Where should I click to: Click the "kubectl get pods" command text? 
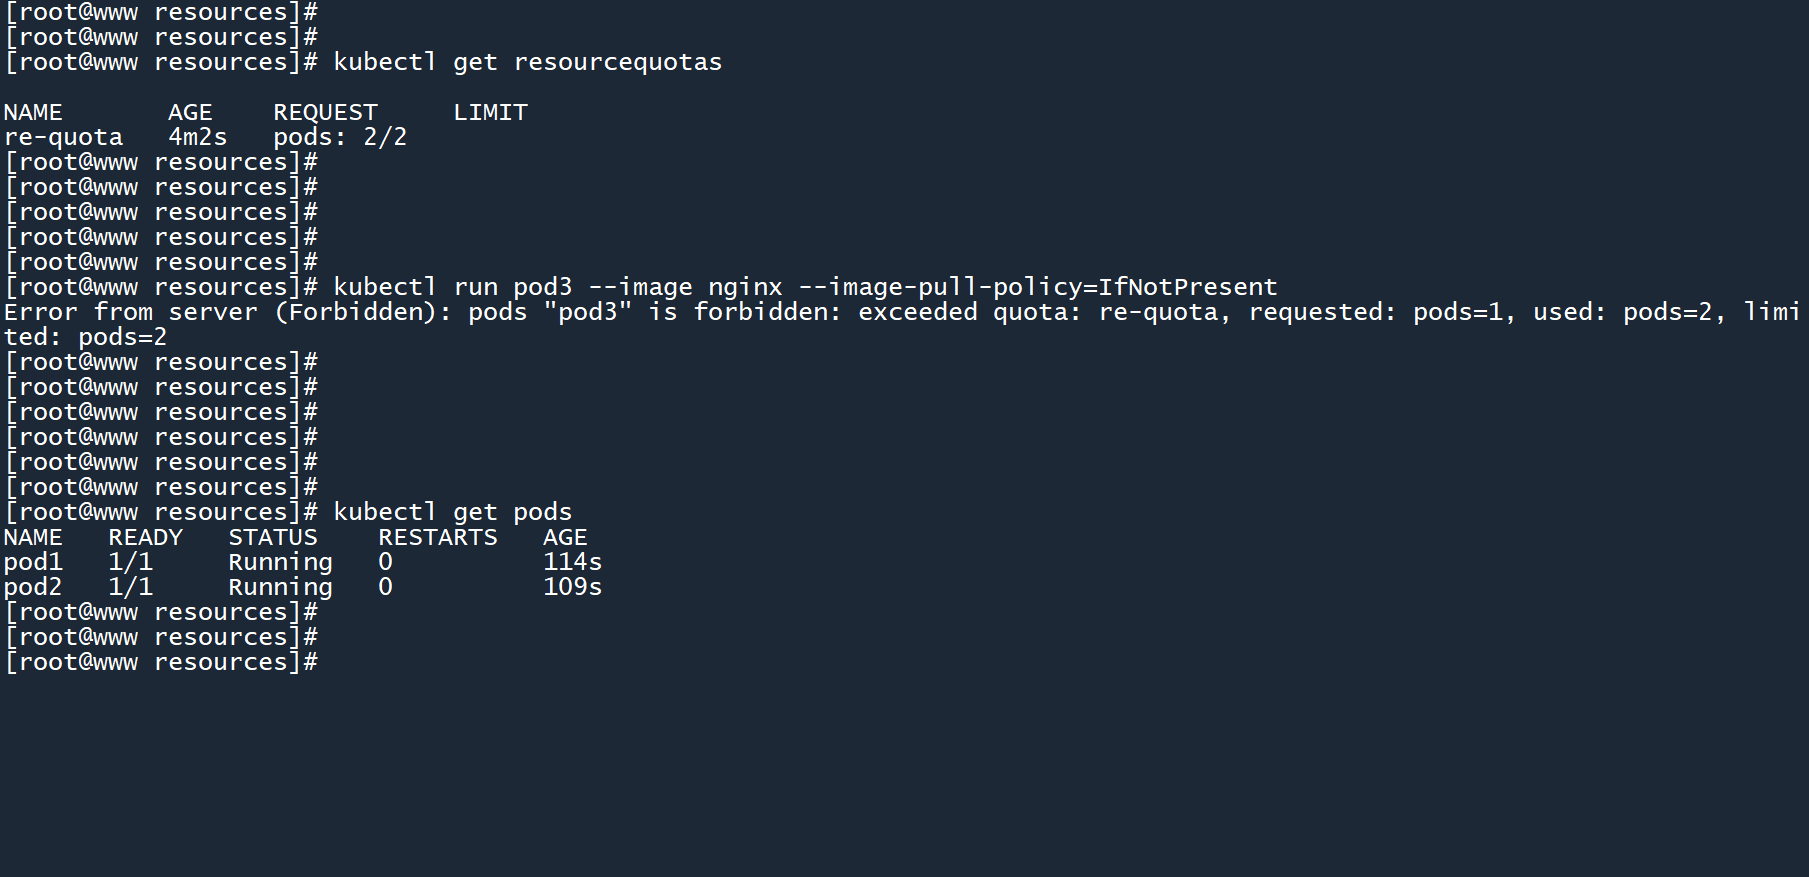[452, 512]
